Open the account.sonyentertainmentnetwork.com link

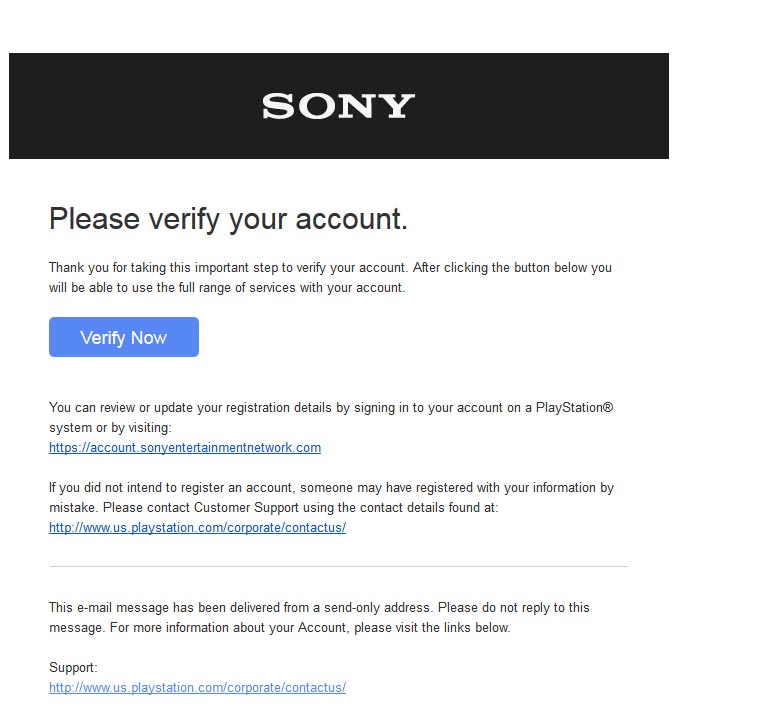coord(185,448)
